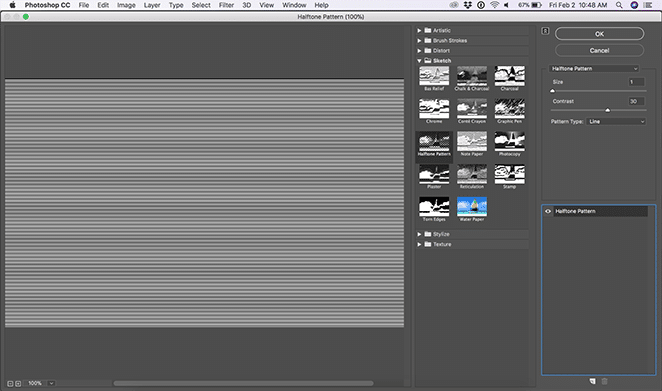The image size is (662, 391).
Task: Open the Type menu
Action: pos(176,5)
